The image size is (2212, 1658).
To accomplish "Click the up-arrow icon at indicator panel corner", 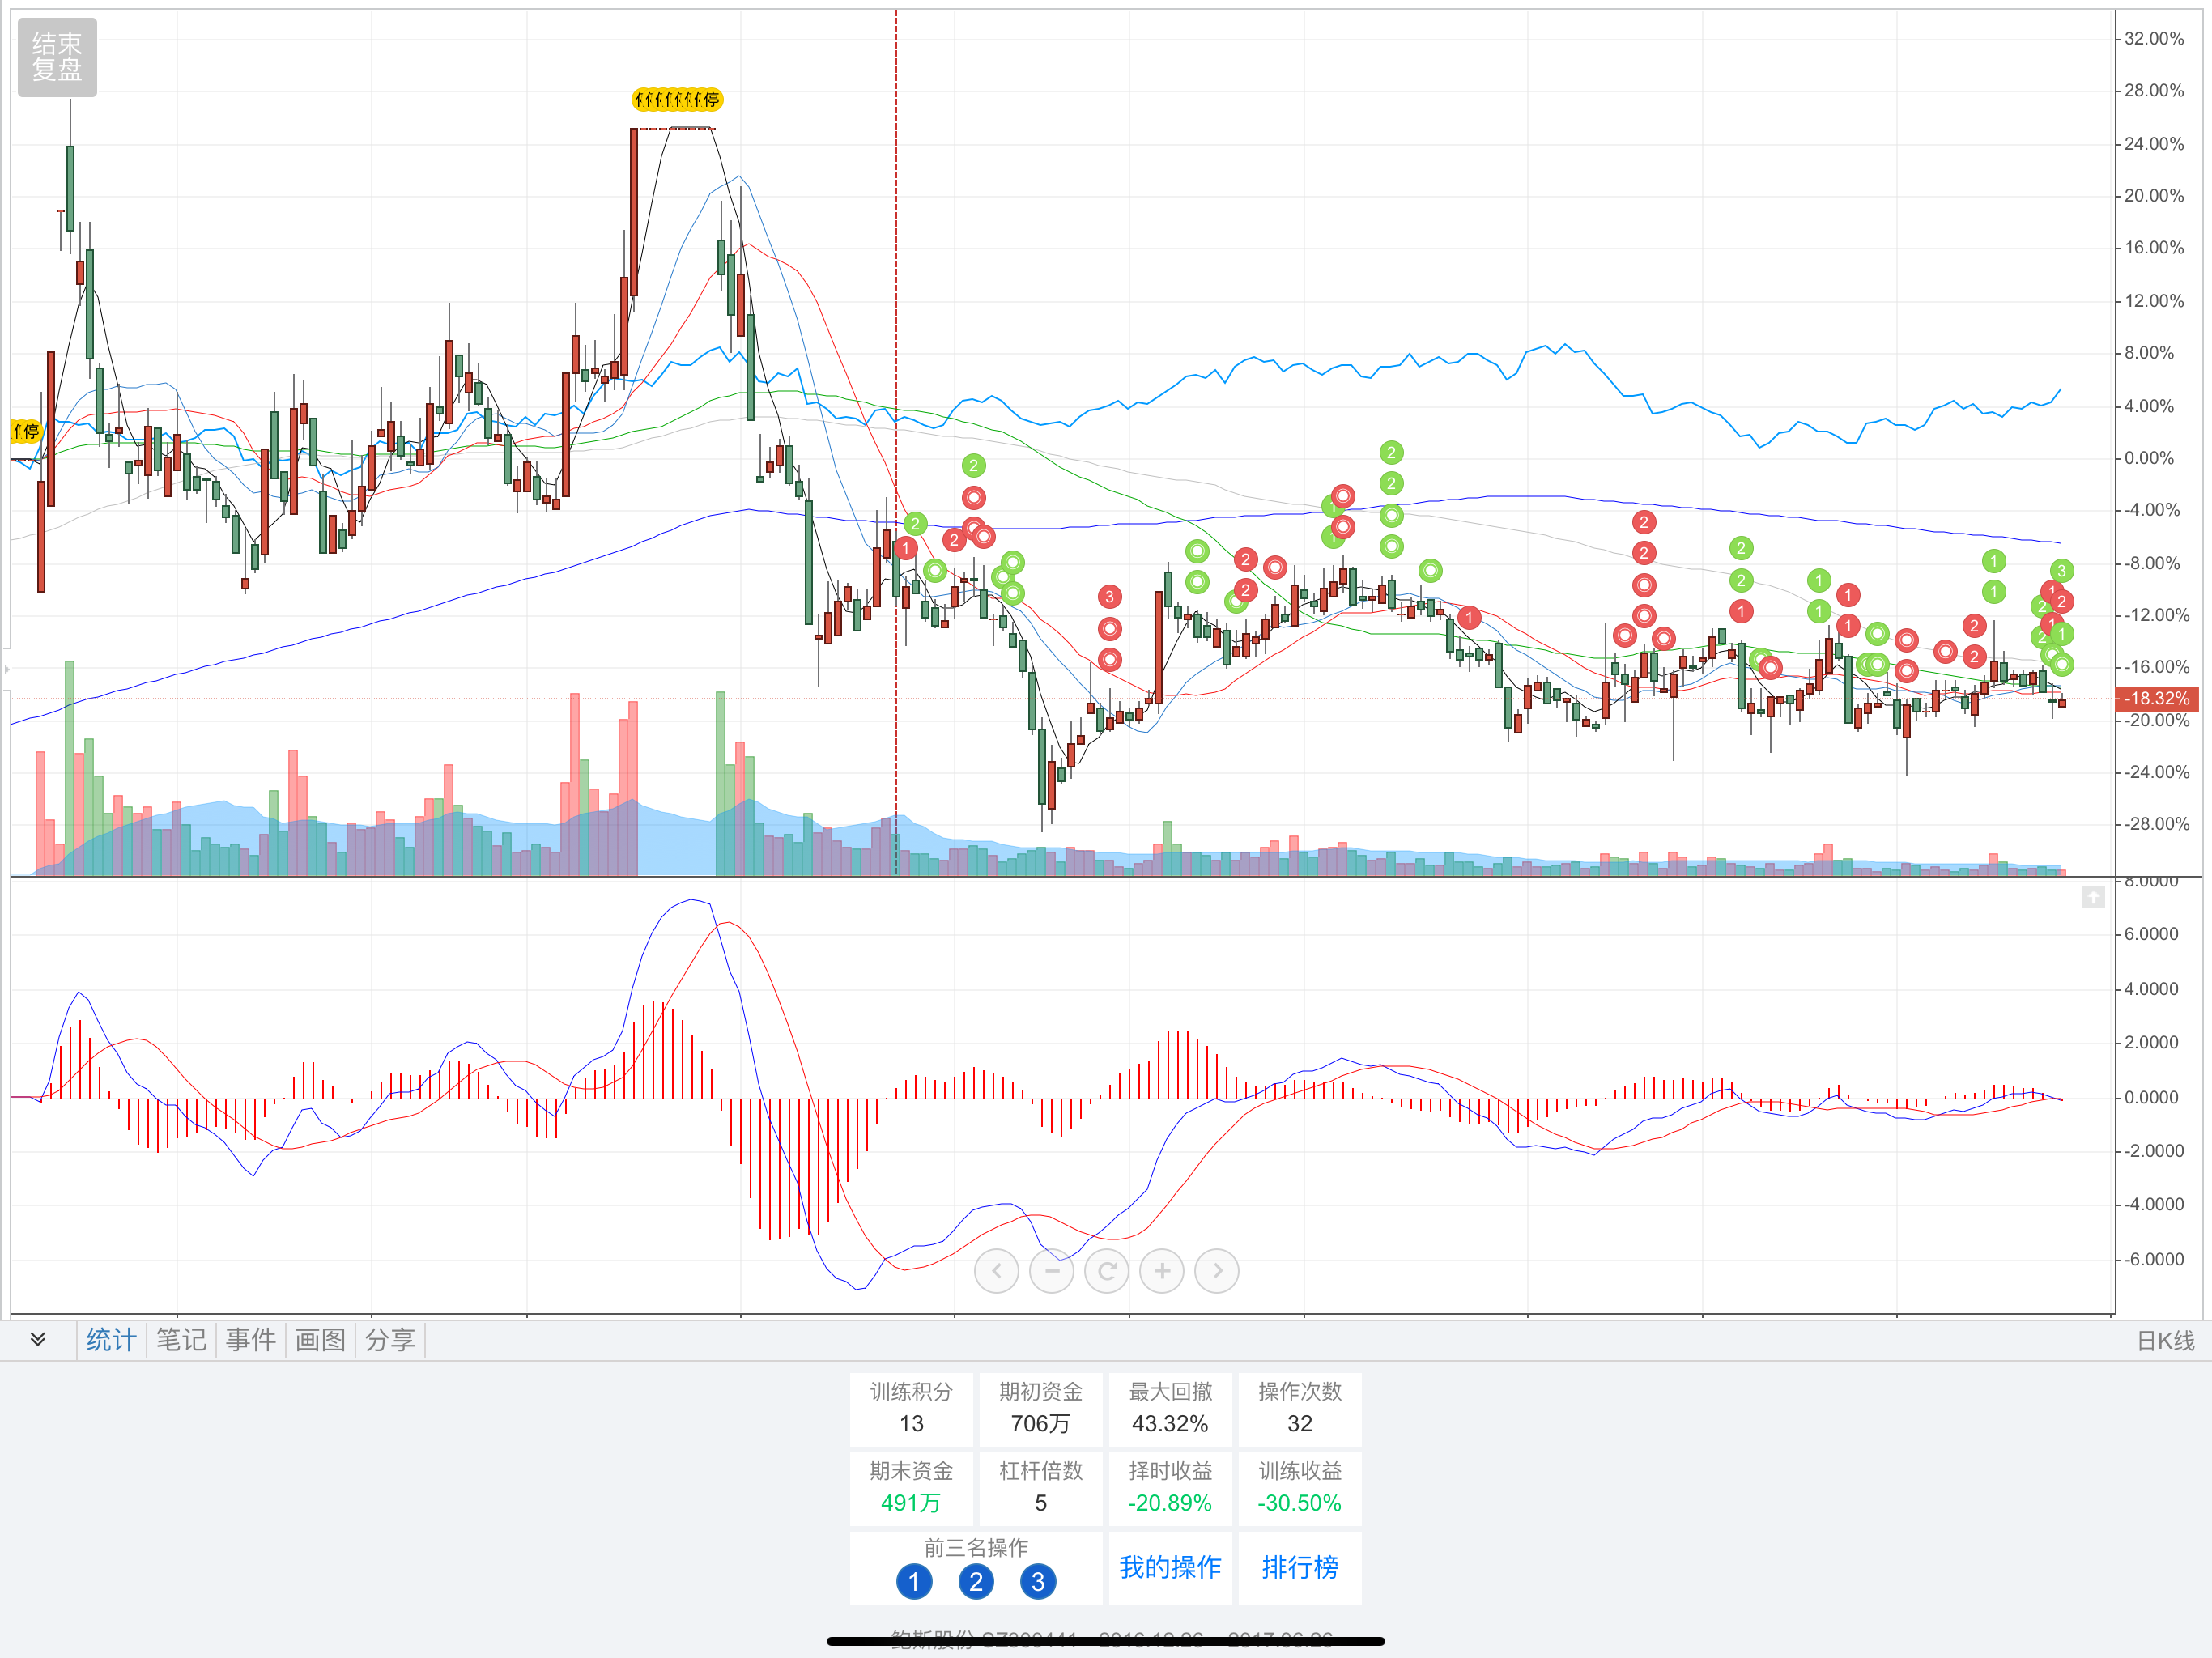I will tap(2093, 897).
